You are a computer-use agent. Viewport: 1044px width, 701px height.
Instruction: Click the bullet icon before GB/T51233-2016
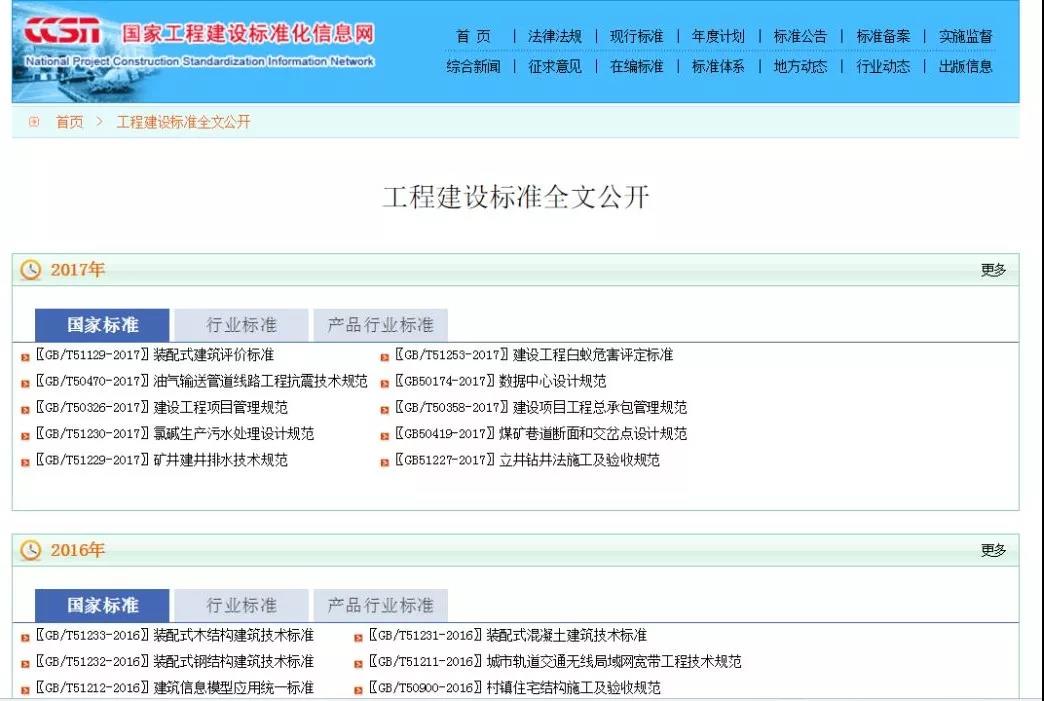25,637
